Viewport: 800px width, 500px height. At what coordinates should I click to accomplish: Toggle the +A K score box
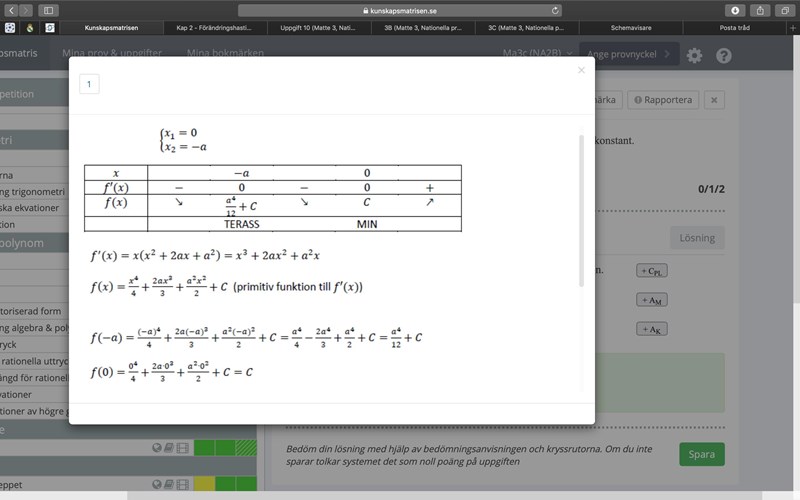pyautogui.click(x=651, y=329)
